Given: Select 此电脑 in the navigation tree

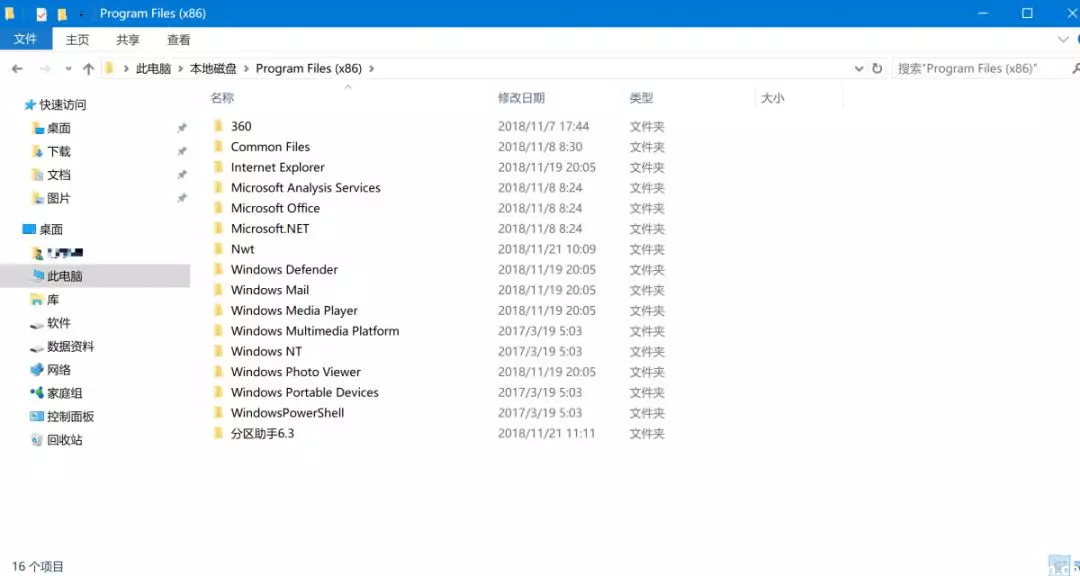Looking at the screenshot, I should (64, 276).
